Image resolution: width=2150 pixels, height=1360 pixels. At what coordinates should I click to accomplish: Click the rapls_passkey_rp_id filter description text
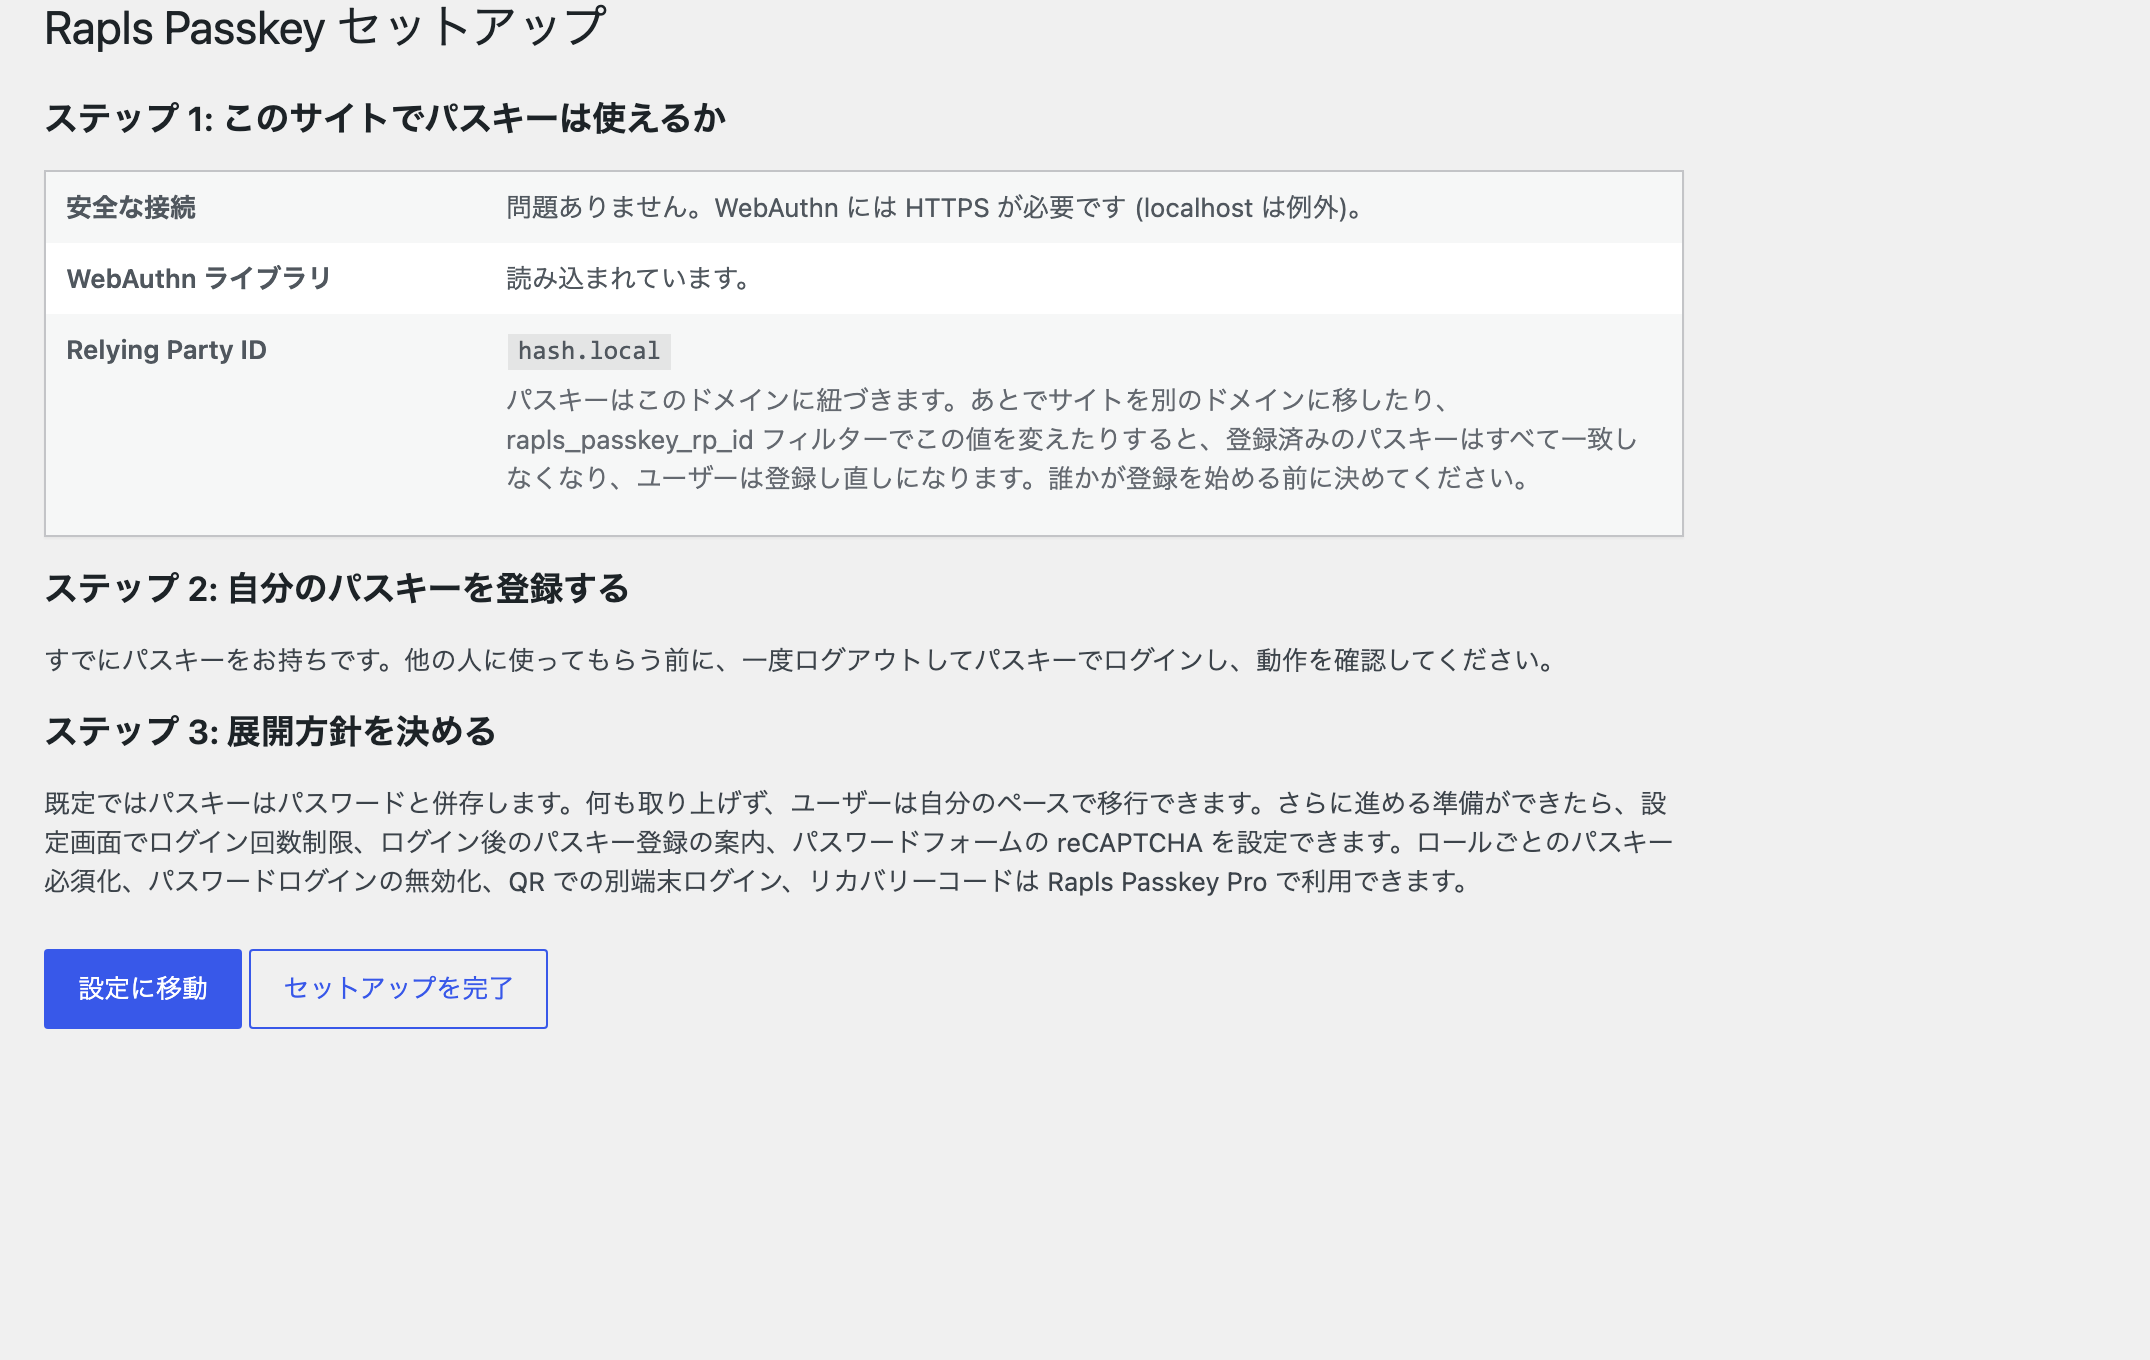[x=1072, y=439]
